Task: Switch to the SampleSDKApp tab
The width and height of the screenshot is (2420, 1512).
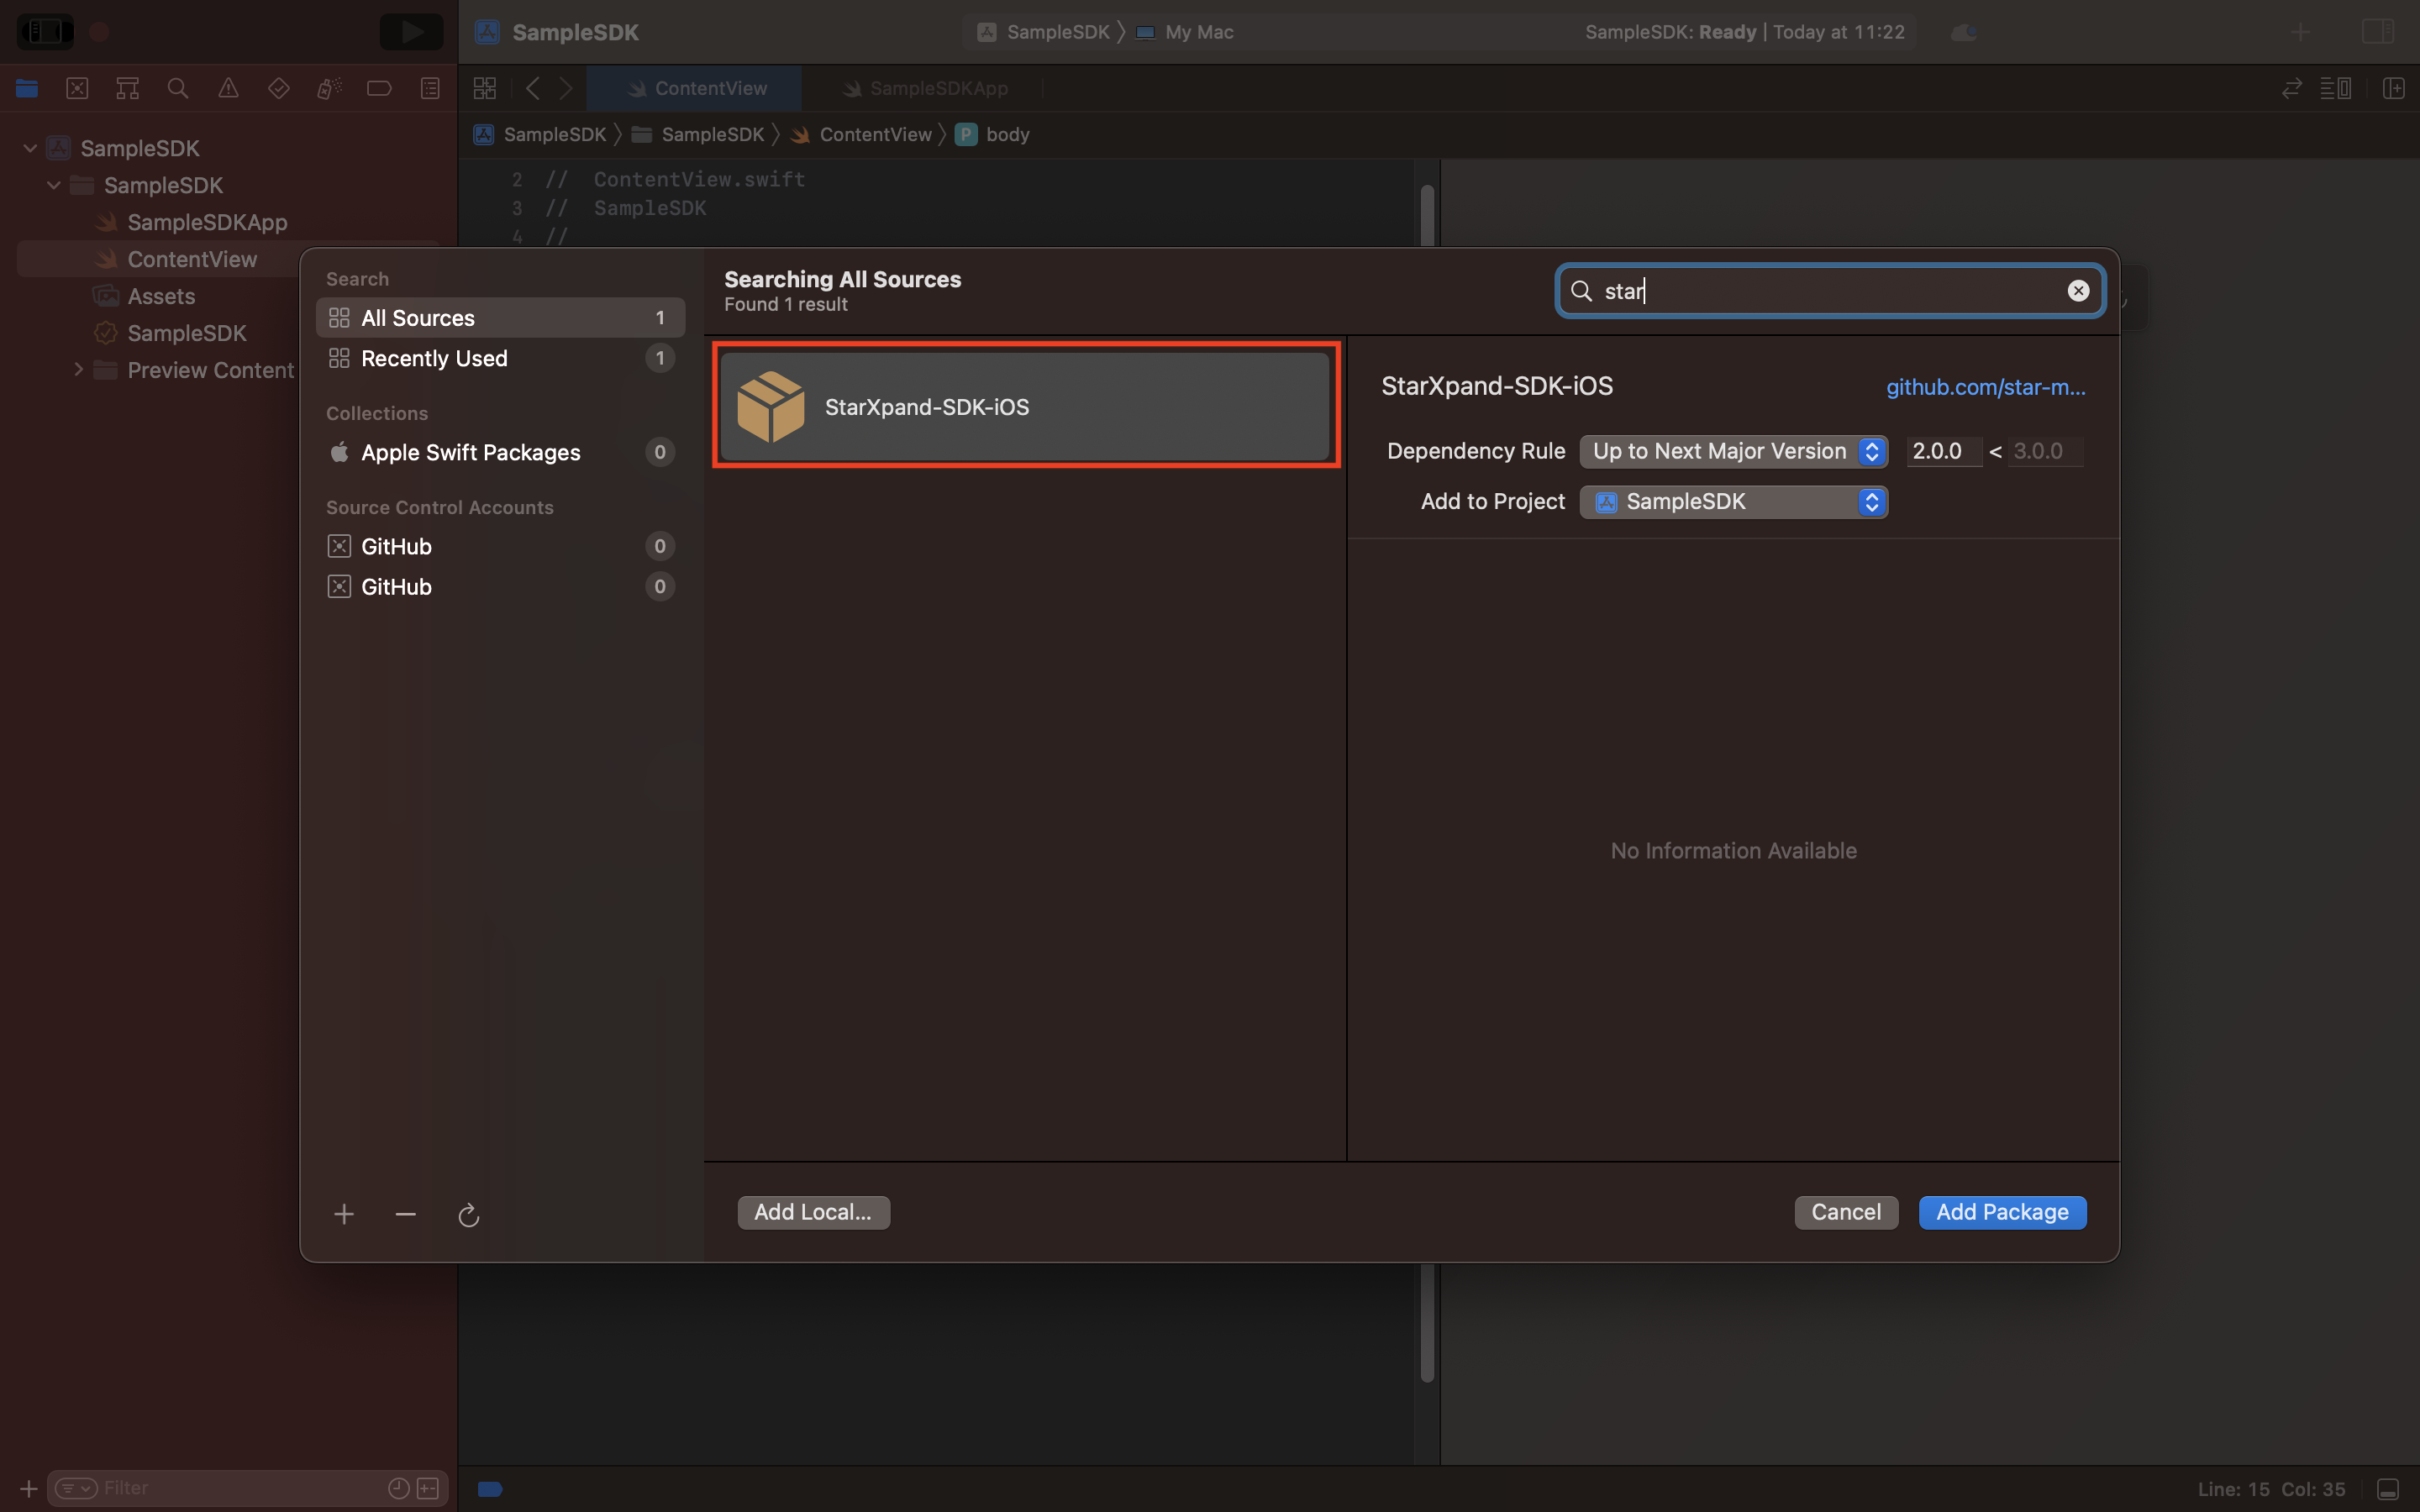Action: (926, 88)
